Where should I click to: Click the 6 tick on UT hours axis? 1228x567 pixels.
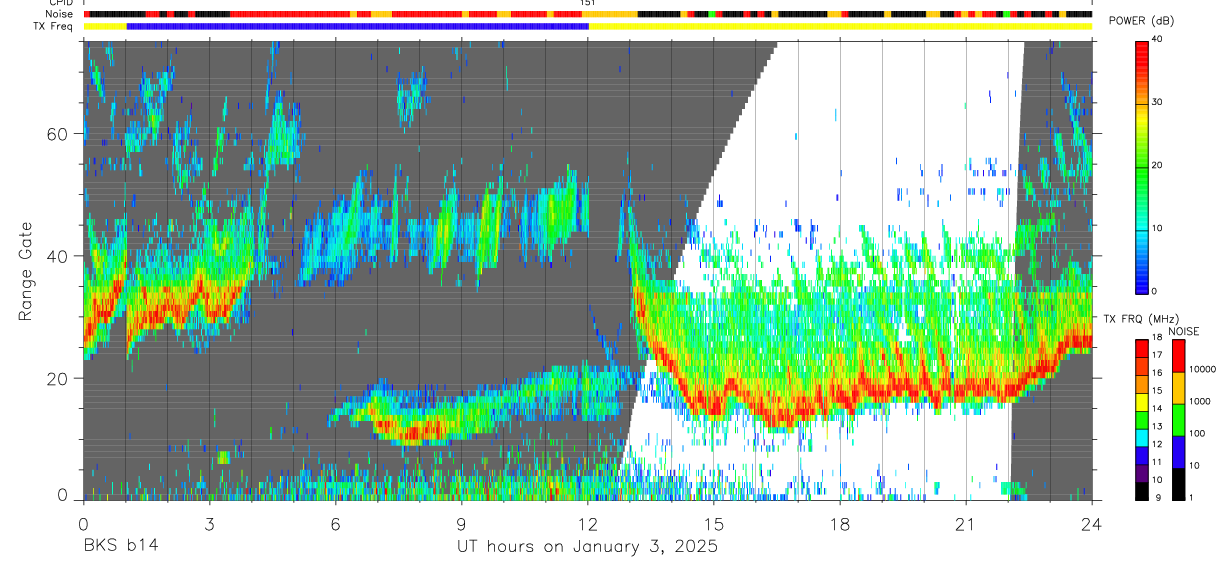click(x=335, y=523)
